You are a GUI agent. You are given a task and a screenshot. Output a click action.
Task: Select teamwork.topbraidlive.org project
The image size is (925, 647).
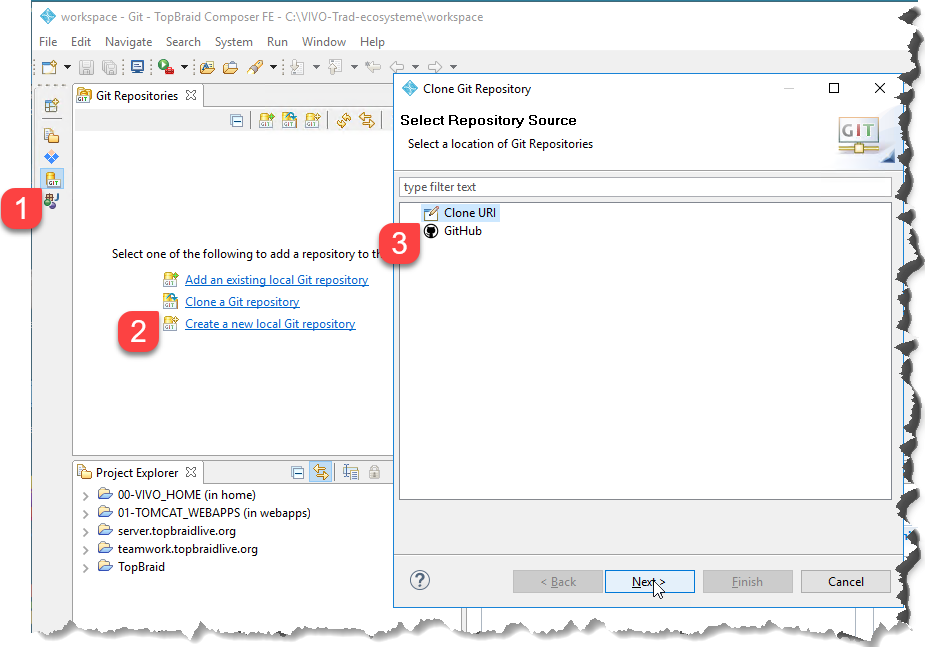point(188,549)
